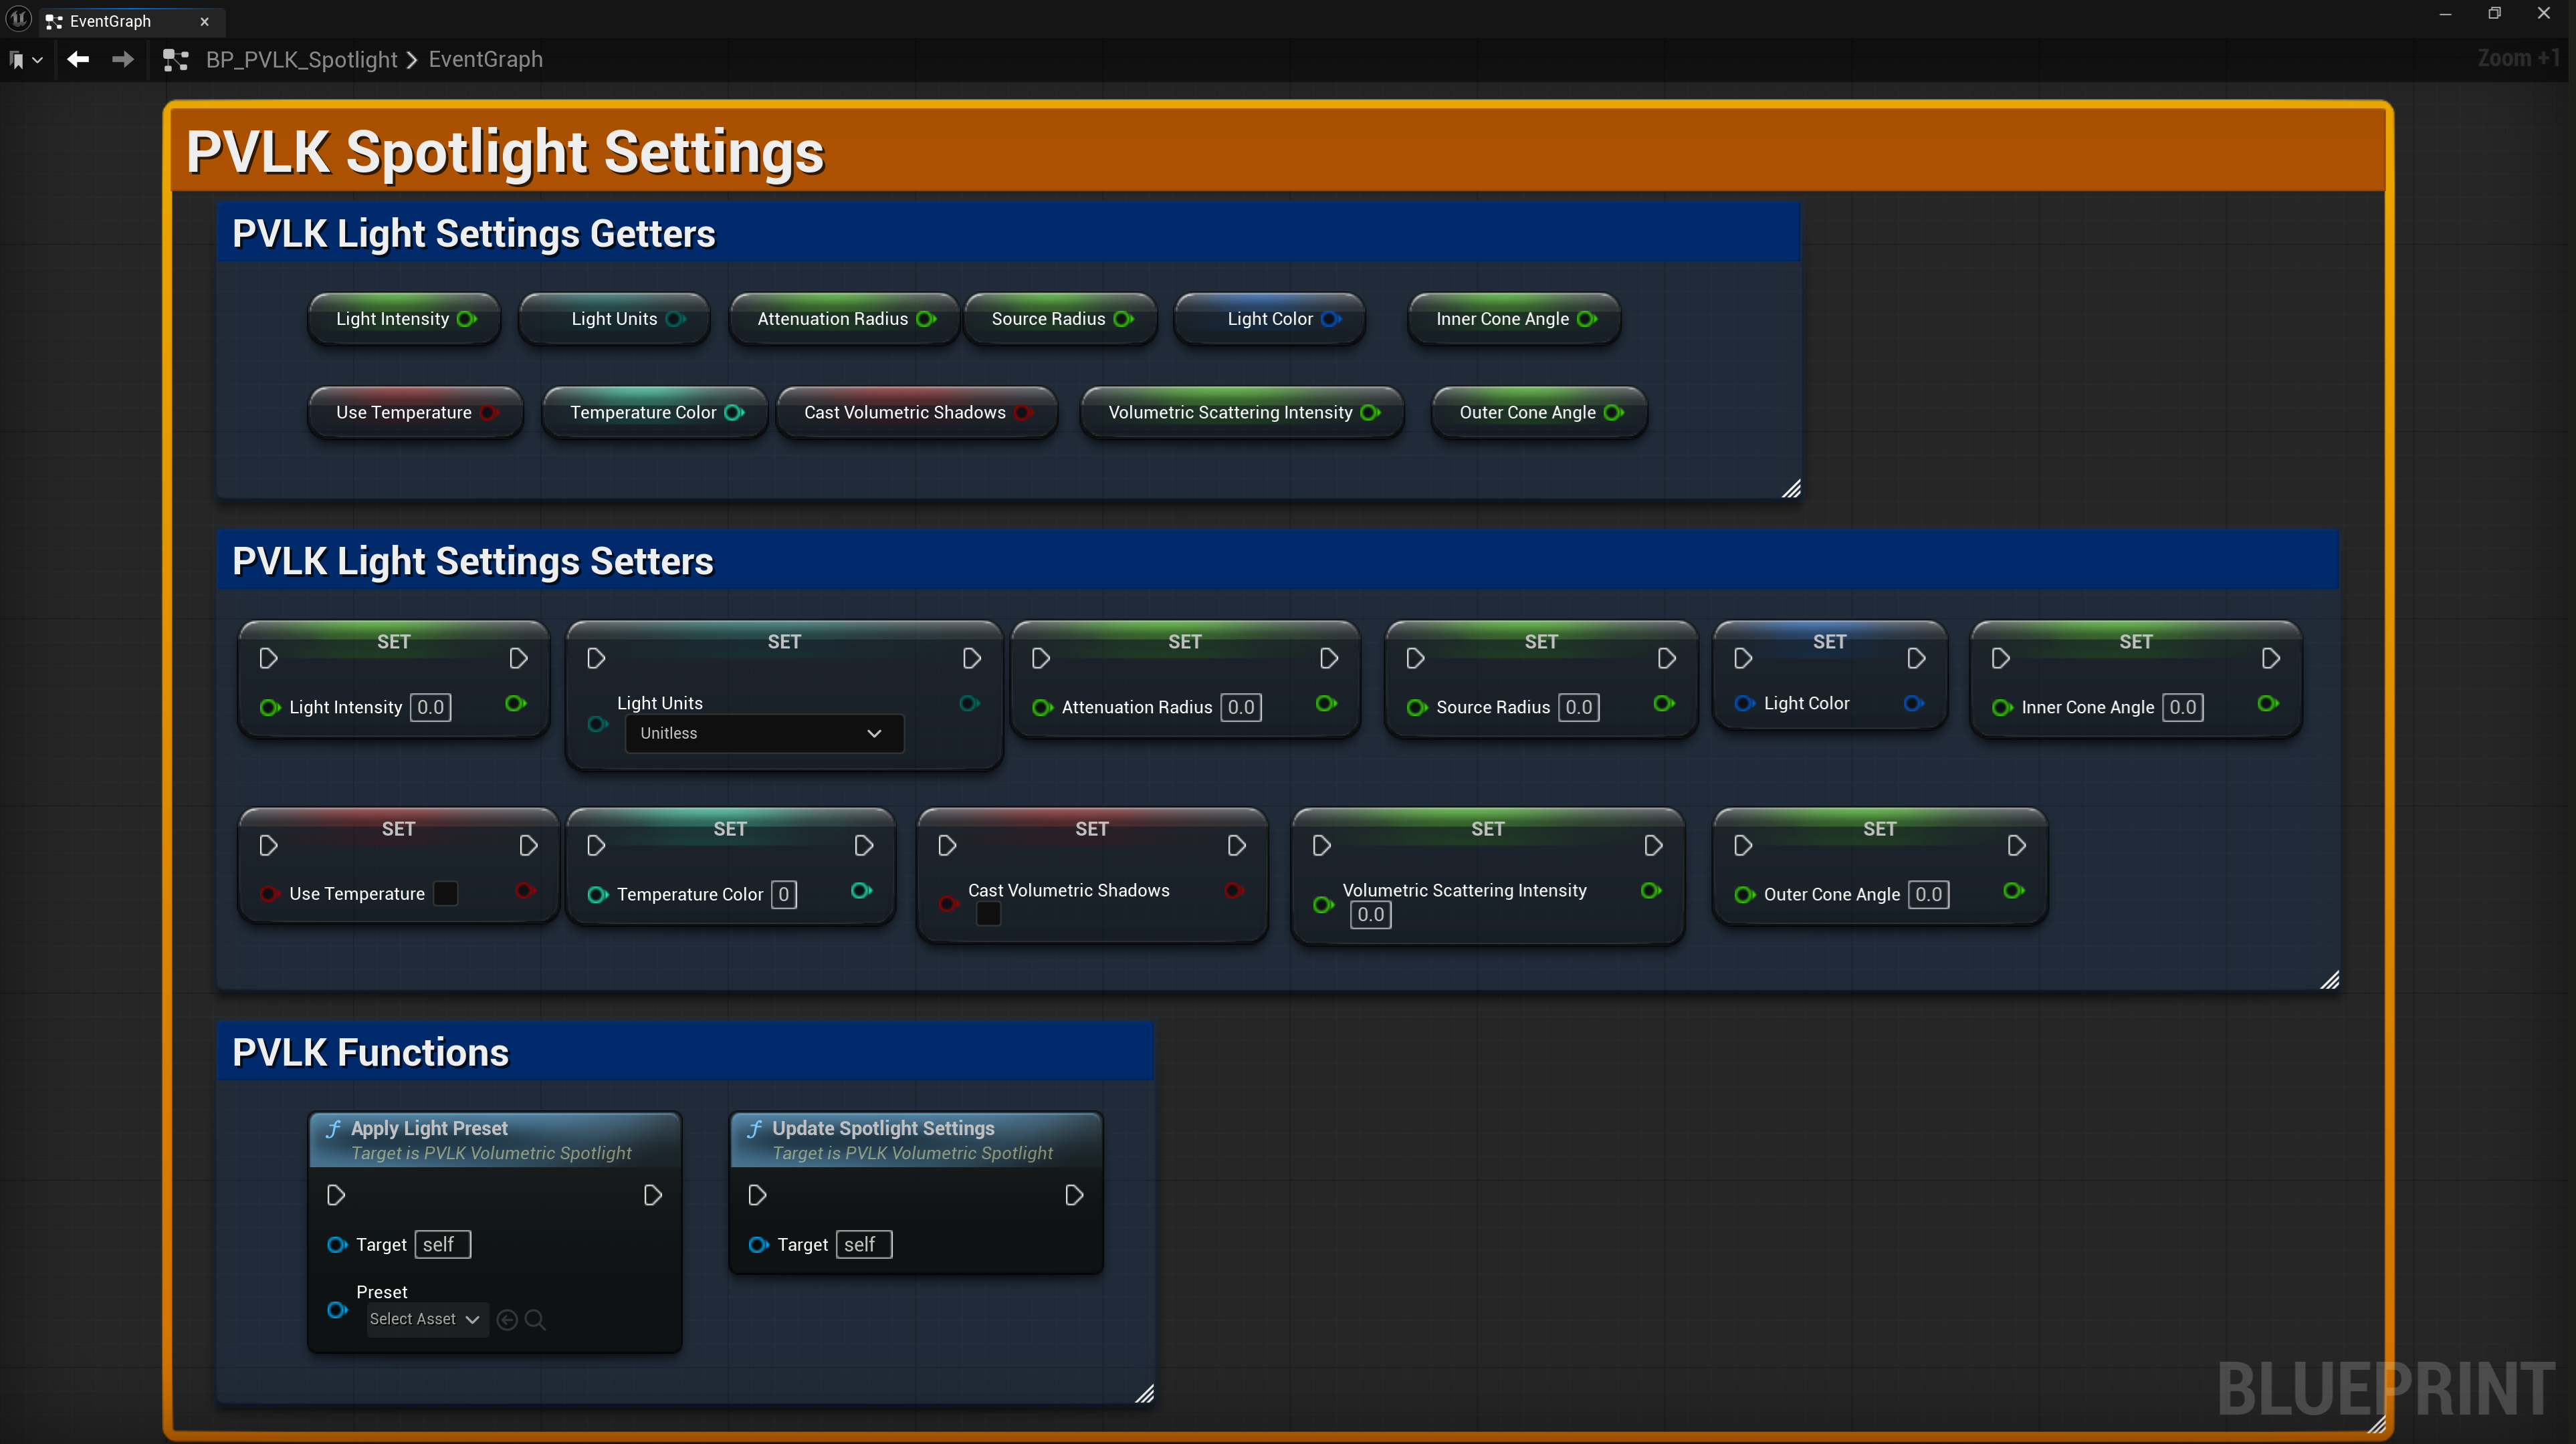The width and height of the screenshot is (2576, 1444).
Task: Click Target self field on Update Spotlight Settings
Action: 863,1244
